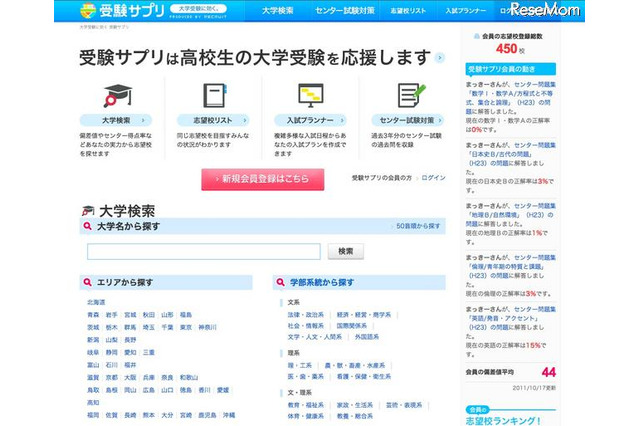The width and height of the screenshot is (640, 426).
Task: Select the 大阪 area link
Action: coord(130,377)
